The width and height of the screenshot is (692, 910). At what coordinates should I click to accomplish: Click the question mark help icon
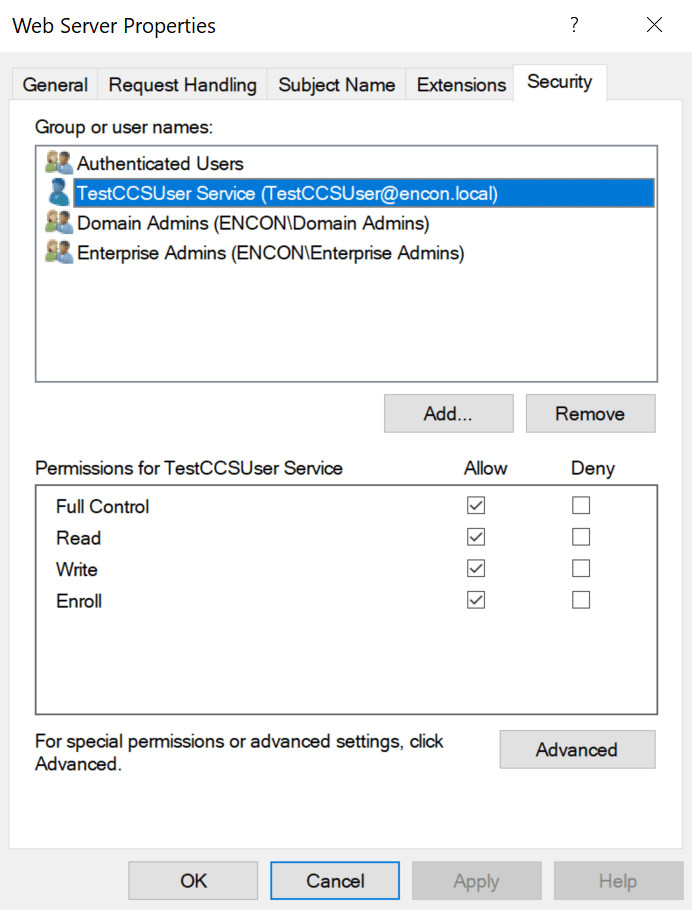pyautogui.click(x=574, y=26)
